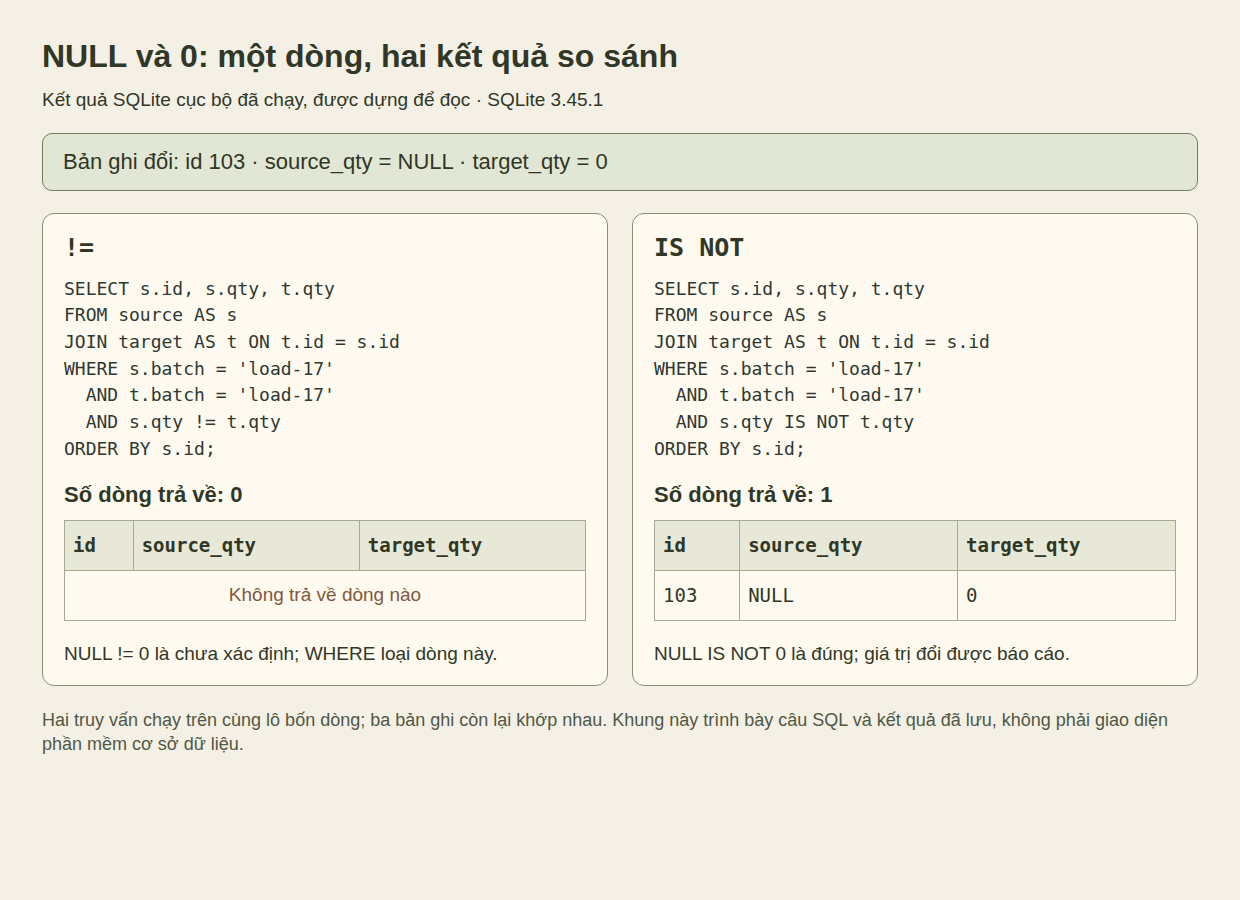The height and width of the screenshot is (900, 1240).
Task: Click "source_qty" header in the IS NOT table
Action: [x=848, y=545]
